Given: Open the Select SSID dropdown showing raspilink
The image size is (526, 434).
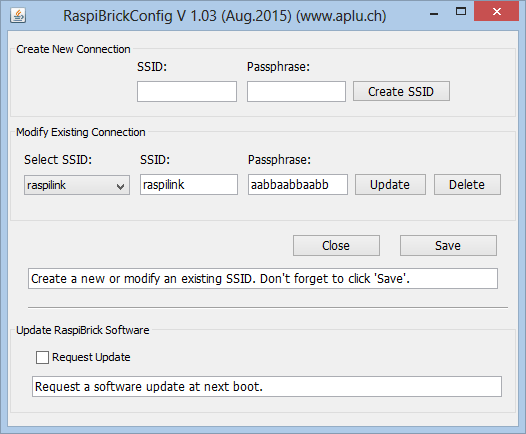Looking at the screenshot, I should [77, 185].
